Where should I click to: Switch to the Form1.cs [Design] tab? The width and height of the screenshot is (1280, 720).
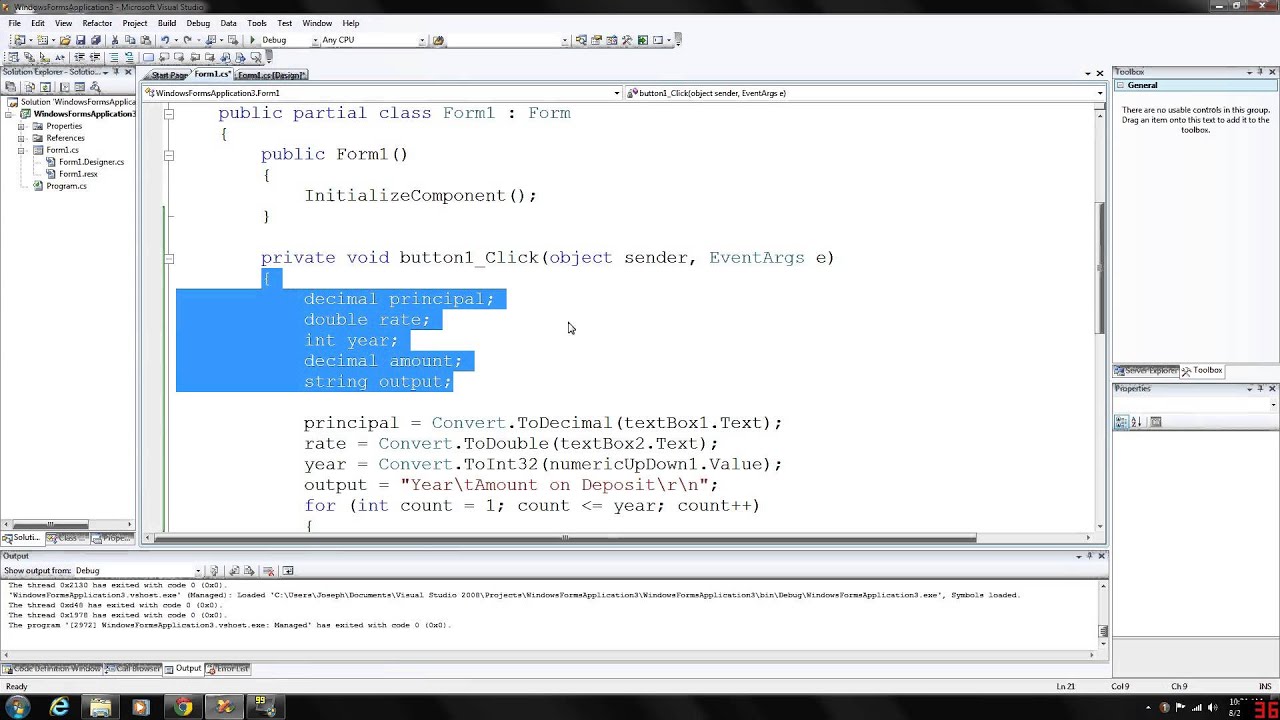pyautogui.click(x=271, y=75)
